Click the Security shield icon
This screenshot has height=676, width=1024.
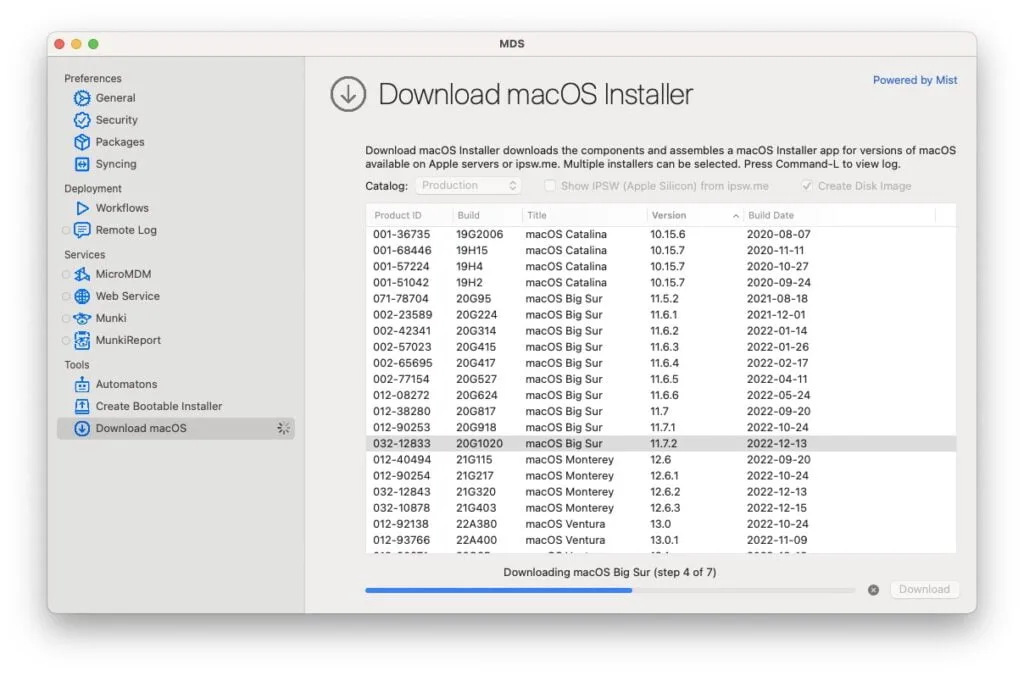pos(82,120)
